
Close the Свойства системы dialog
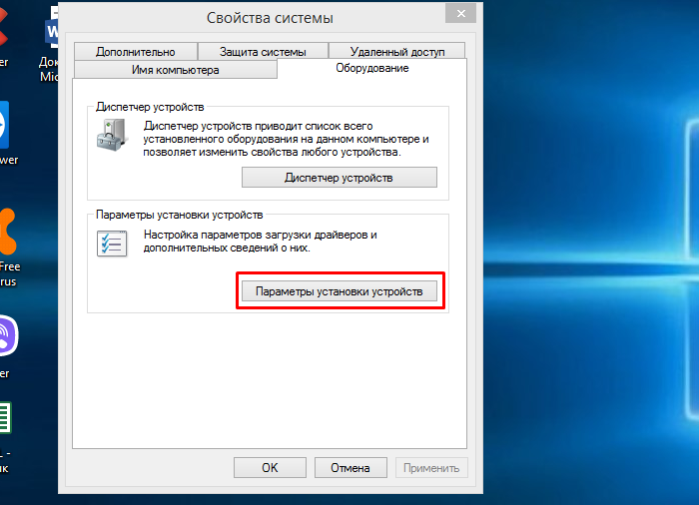point(461,13)
